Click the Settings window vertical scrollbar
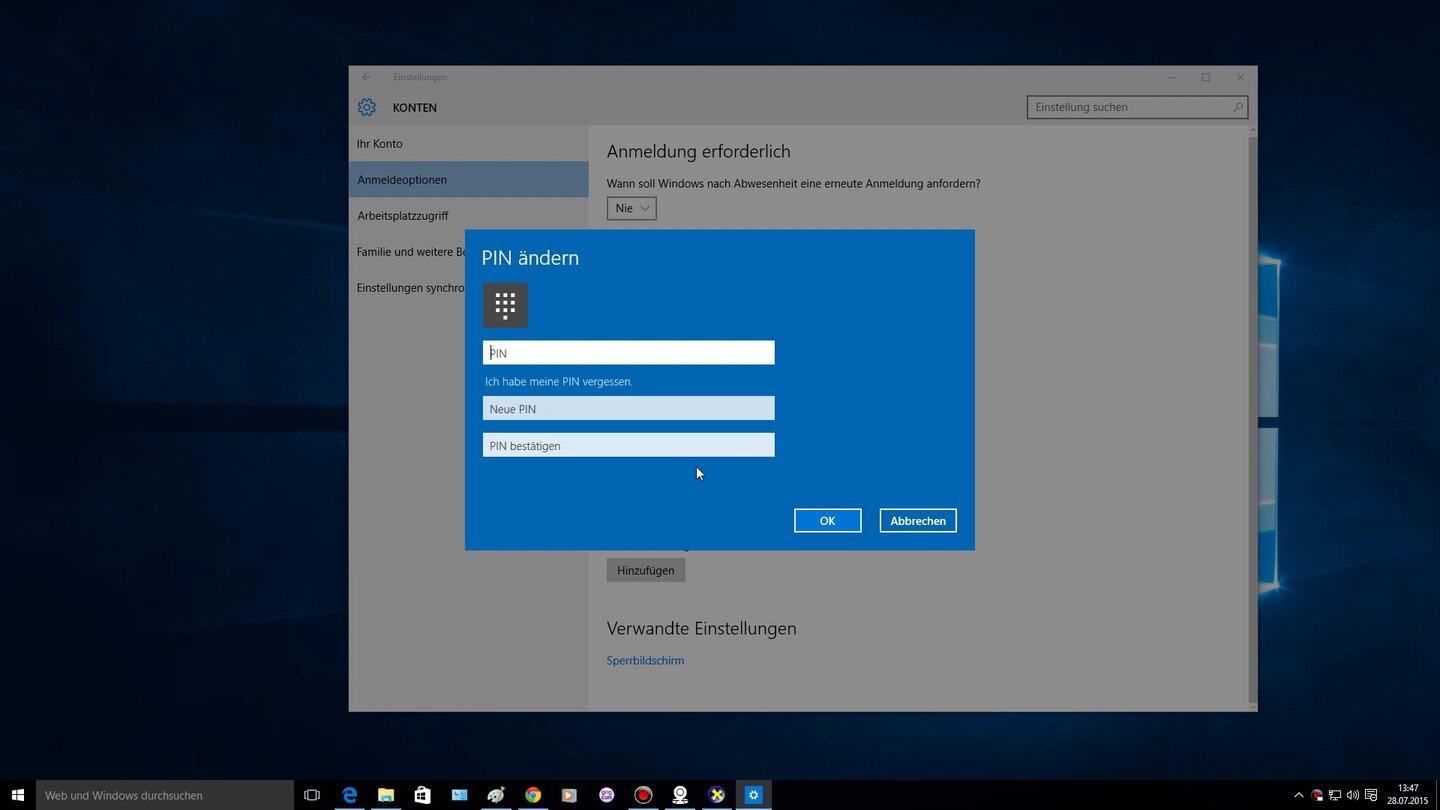Viewport: 1440px width, 810px height. [x=1252, y=418]
